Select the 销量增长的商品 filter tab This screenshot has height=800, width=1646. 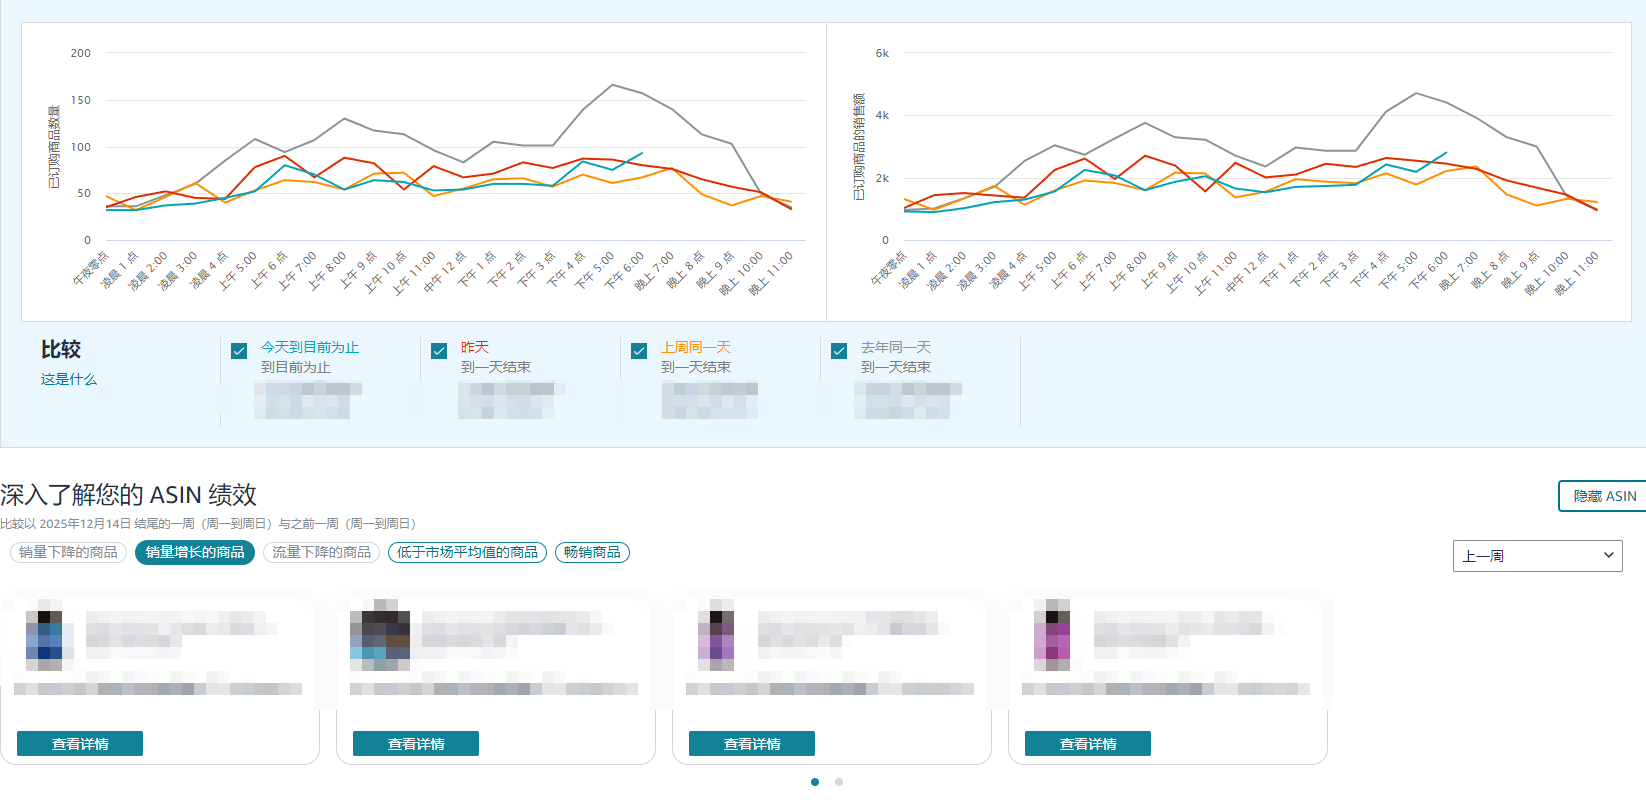(195, 552)
